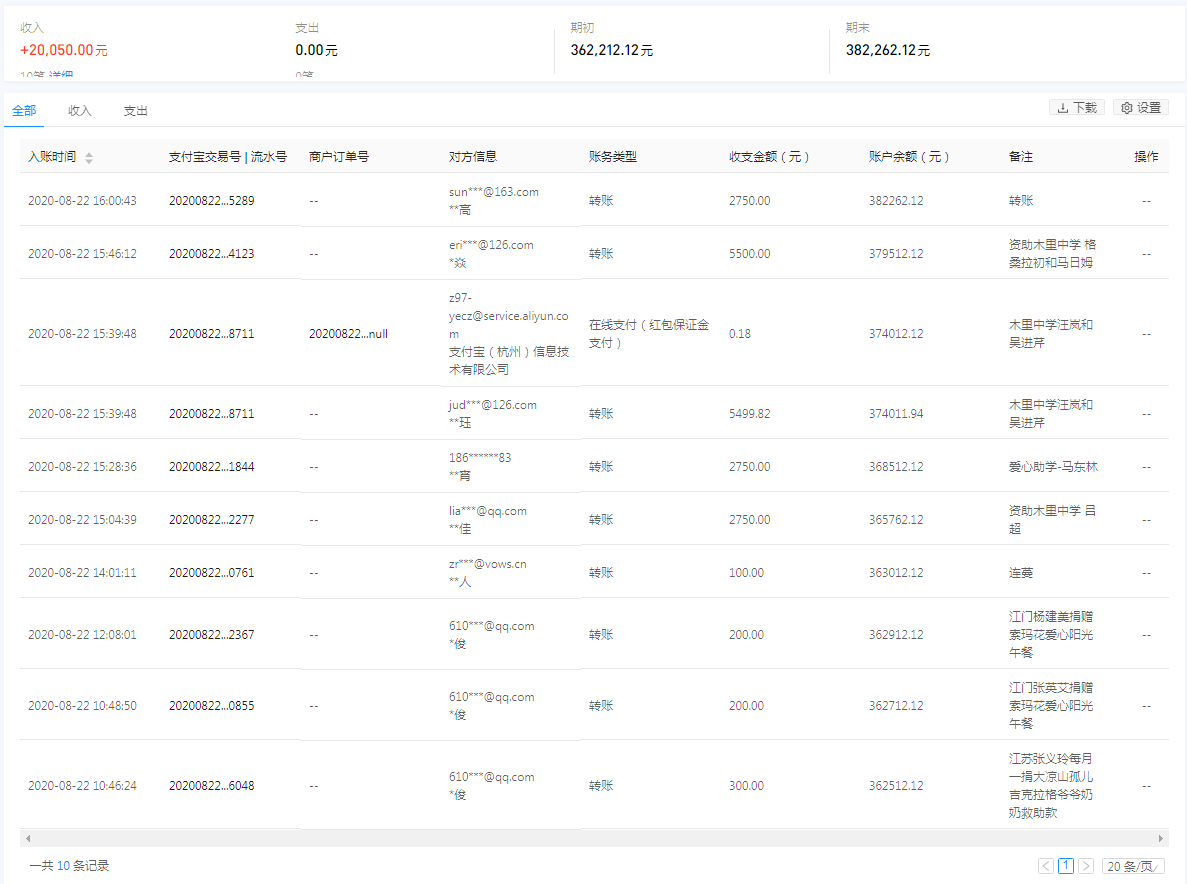1187x884 pixels.
Task: Switch to the 收入 tab
Action: pyautogui.click(x=80, y=111)
